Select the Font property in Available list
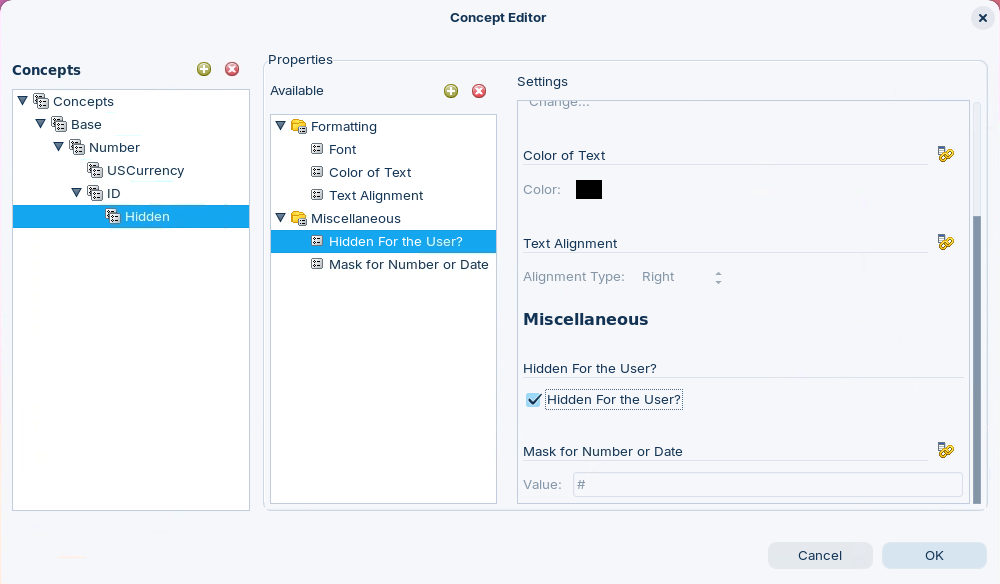Screen dimensions: 1000x584 pyautogui.click(x=342, y=149)
